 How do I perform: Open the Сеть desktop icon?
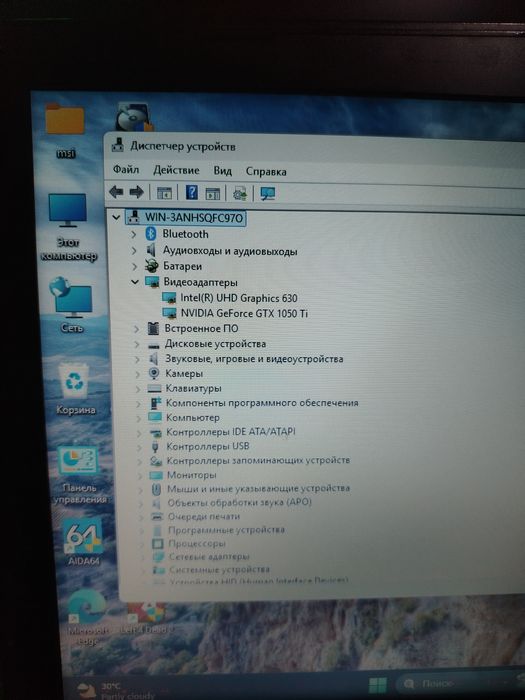pos(71,304)
